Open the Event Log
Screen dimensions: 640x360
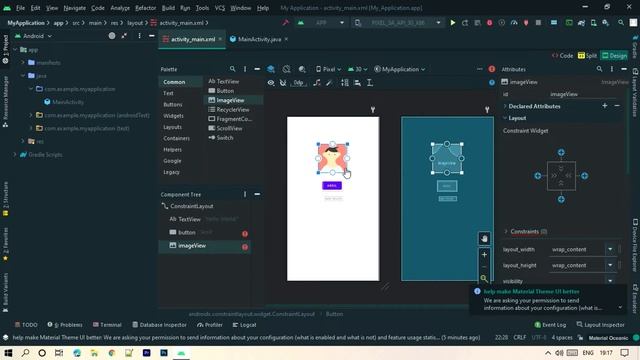[550, 325]
